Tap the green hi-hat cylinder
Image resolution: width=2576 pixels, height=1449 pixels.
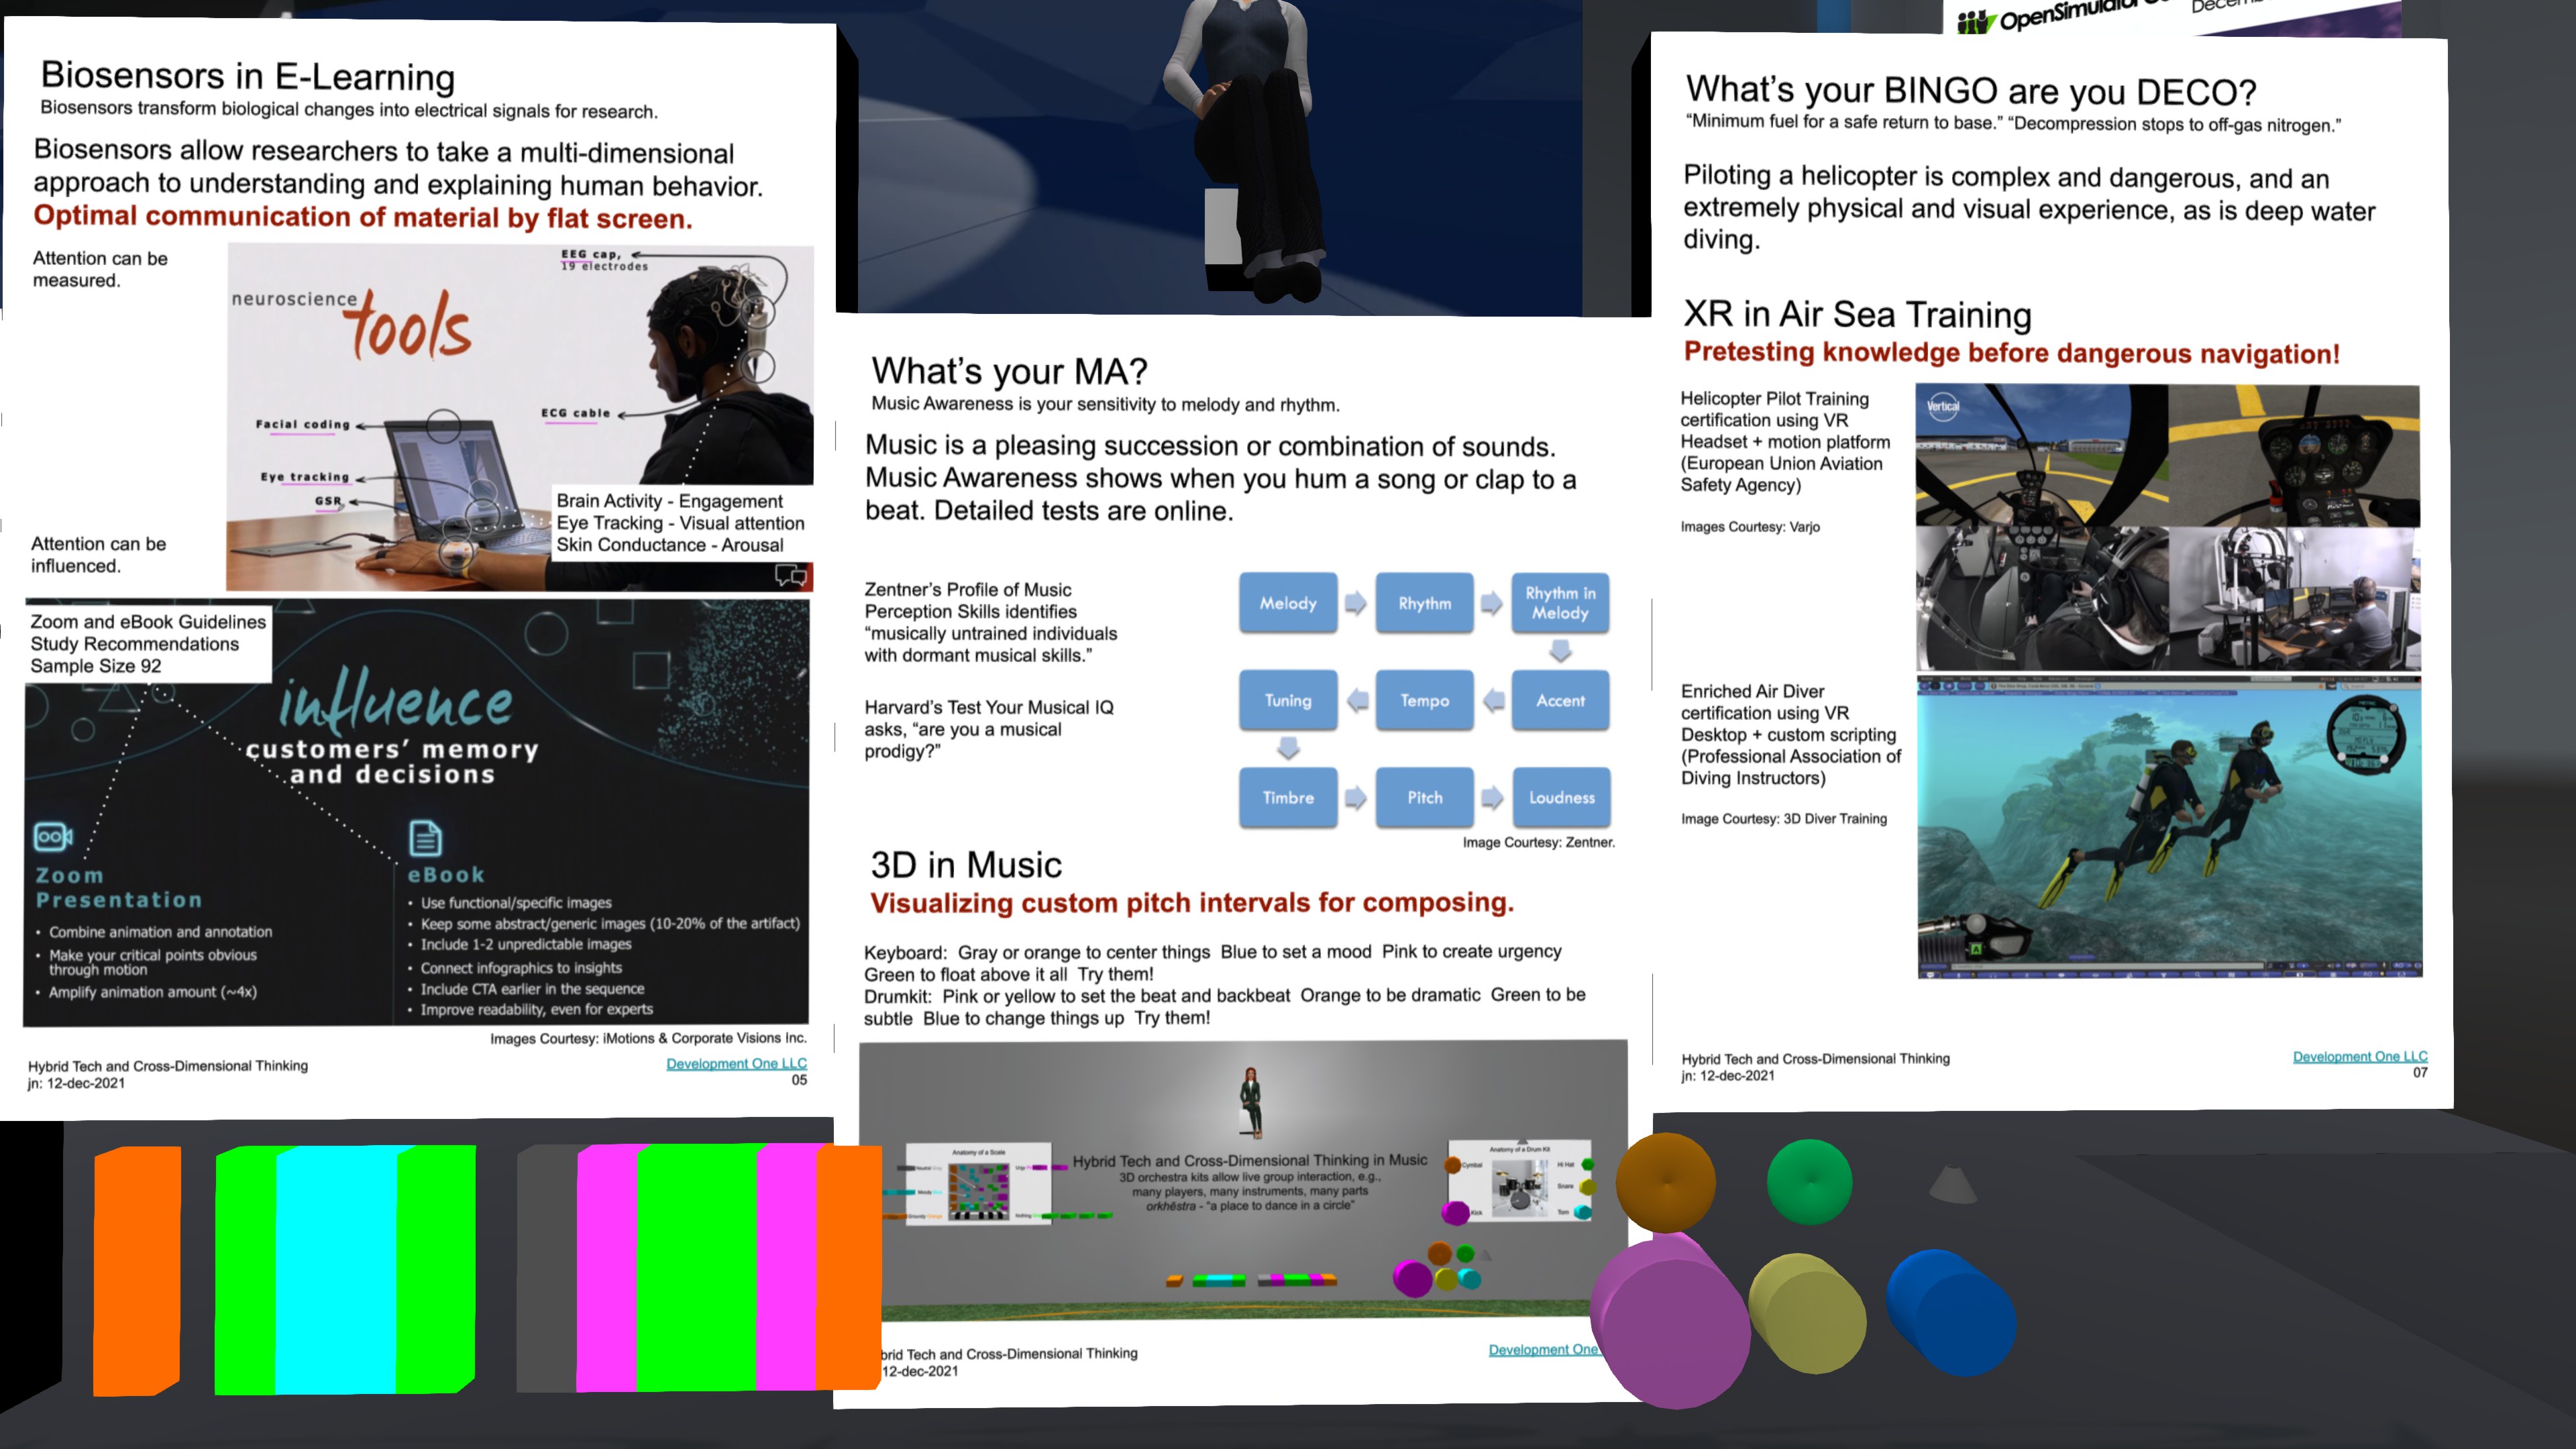coord(1809,1182)
